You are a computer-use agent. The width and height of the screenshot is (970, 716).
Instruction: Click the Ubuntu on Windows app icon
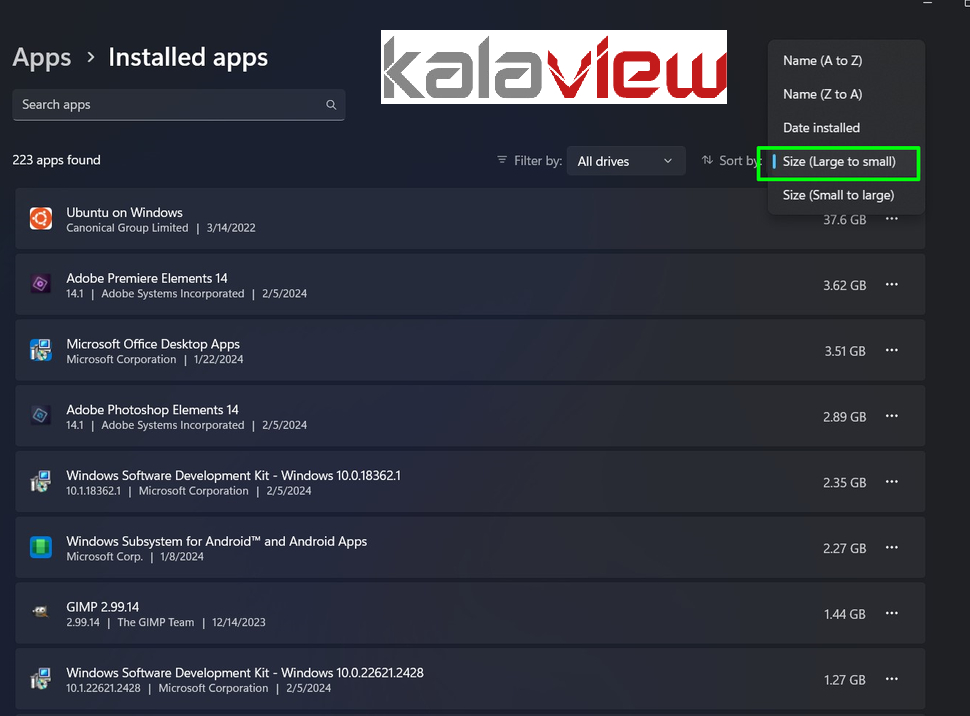pos(41,219)
